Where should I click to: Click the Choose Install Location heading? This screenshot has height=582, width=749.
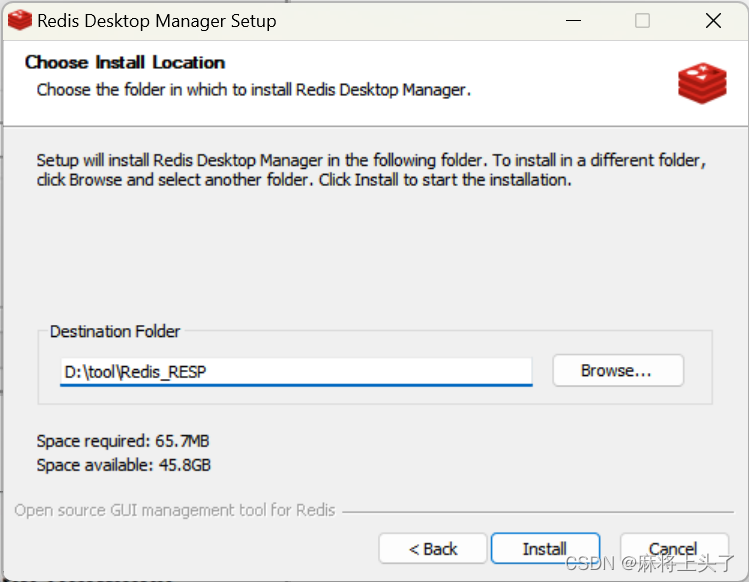125,62
